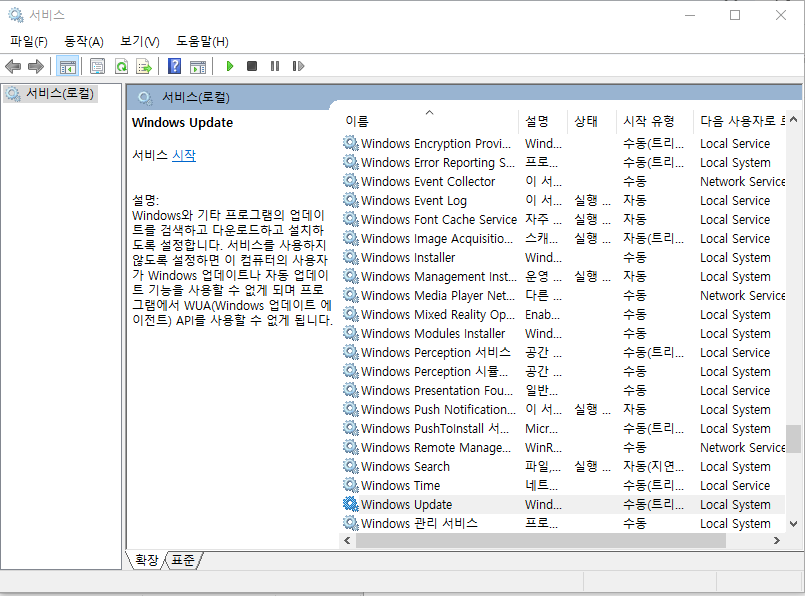Select the Windows Mixed Reality Op... service

[563, 314]
